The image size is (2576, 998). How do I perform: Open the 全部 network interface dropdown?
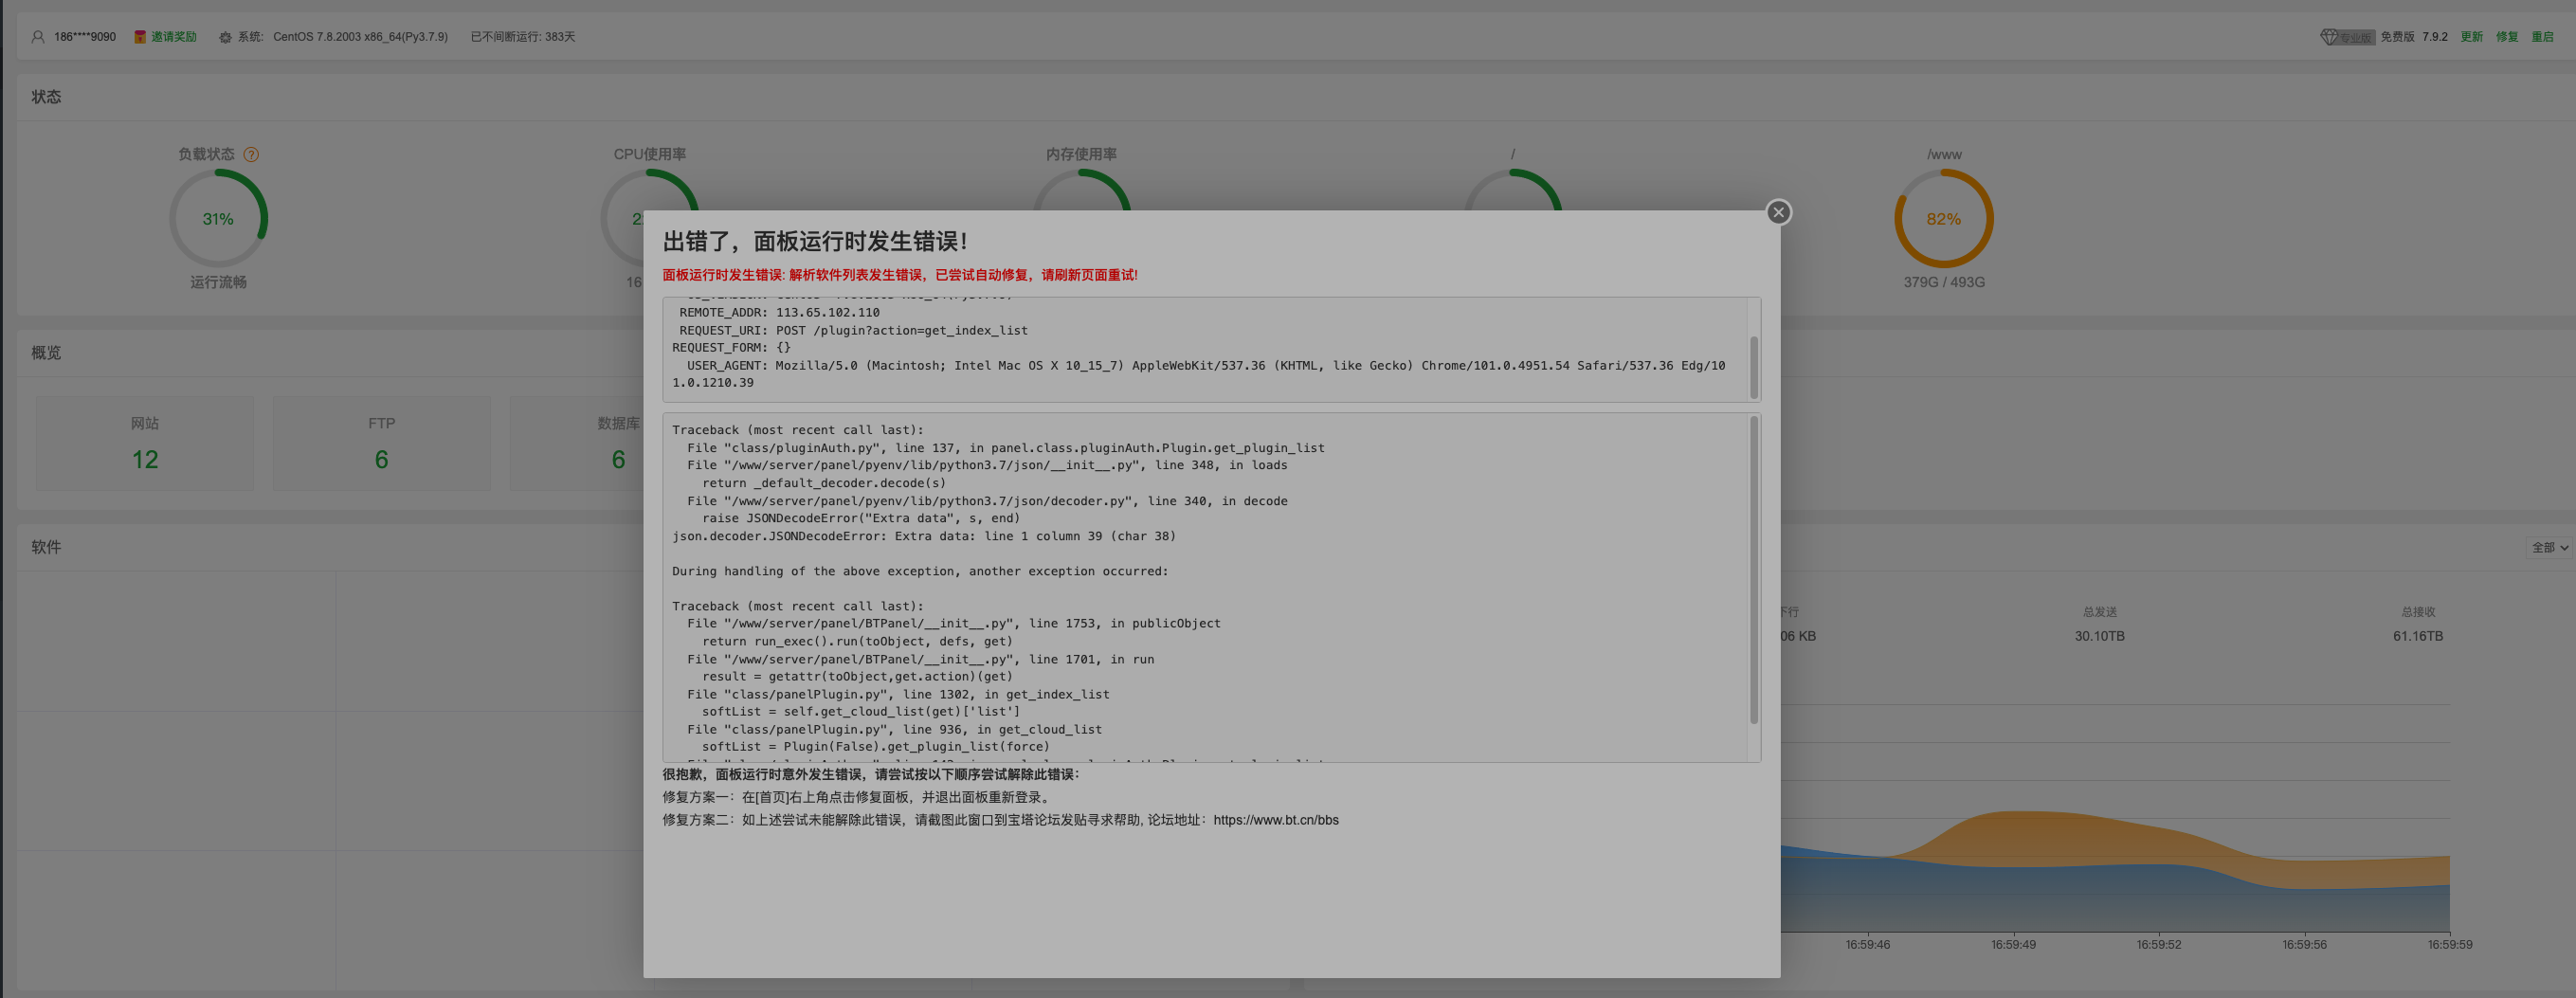[2548, 547]
